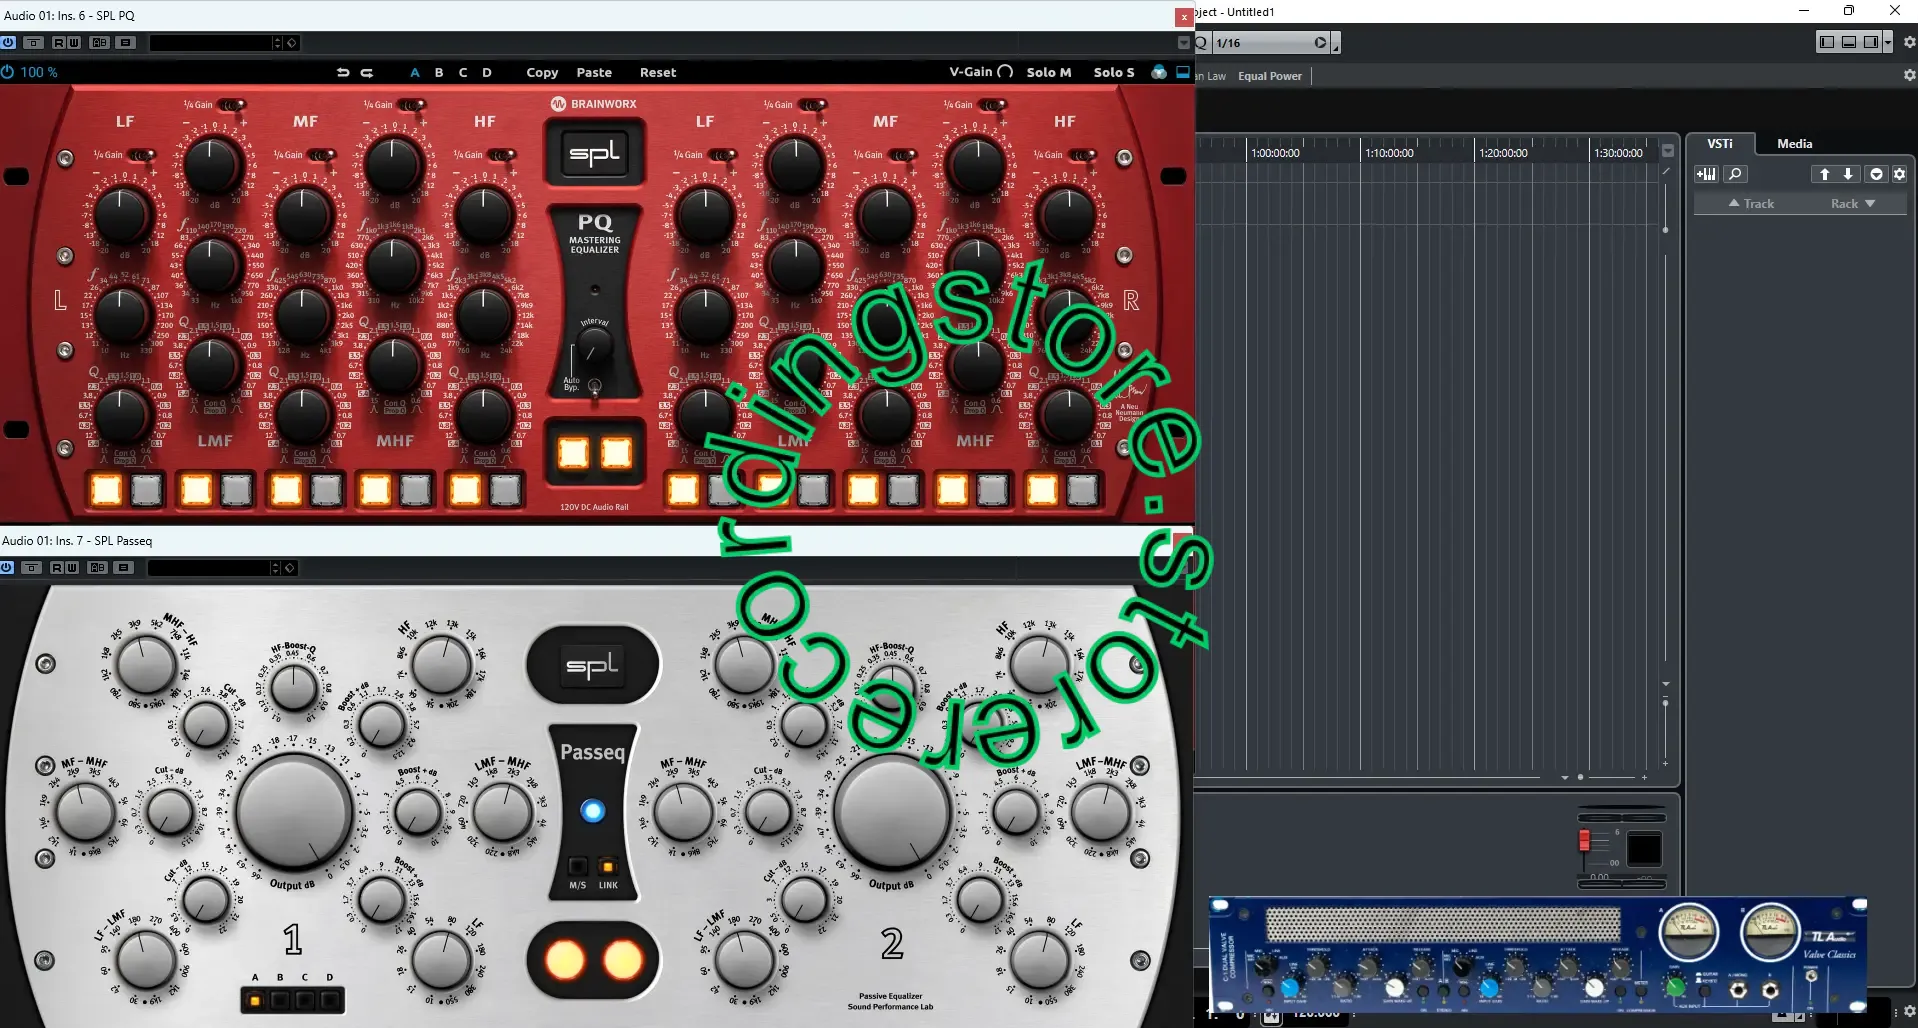This screenshot has width=1919, height=1028.
Task: Select Passeq setting C button
Action: click(x=305, y=1000)
